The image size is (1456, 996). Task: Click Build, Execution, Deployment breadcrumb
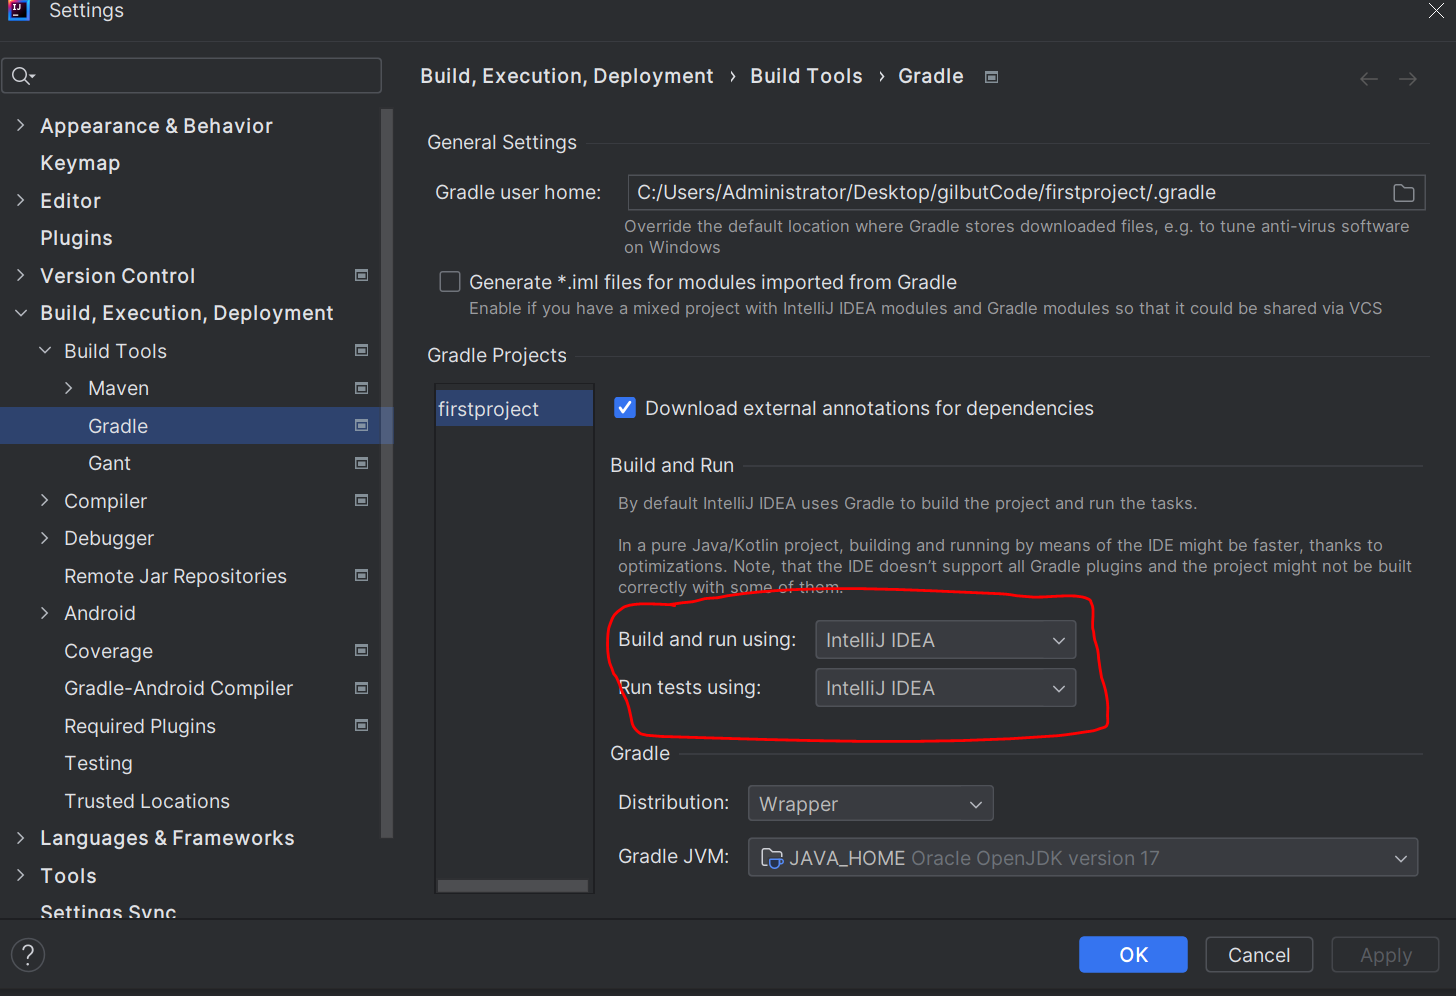(567, 76)
